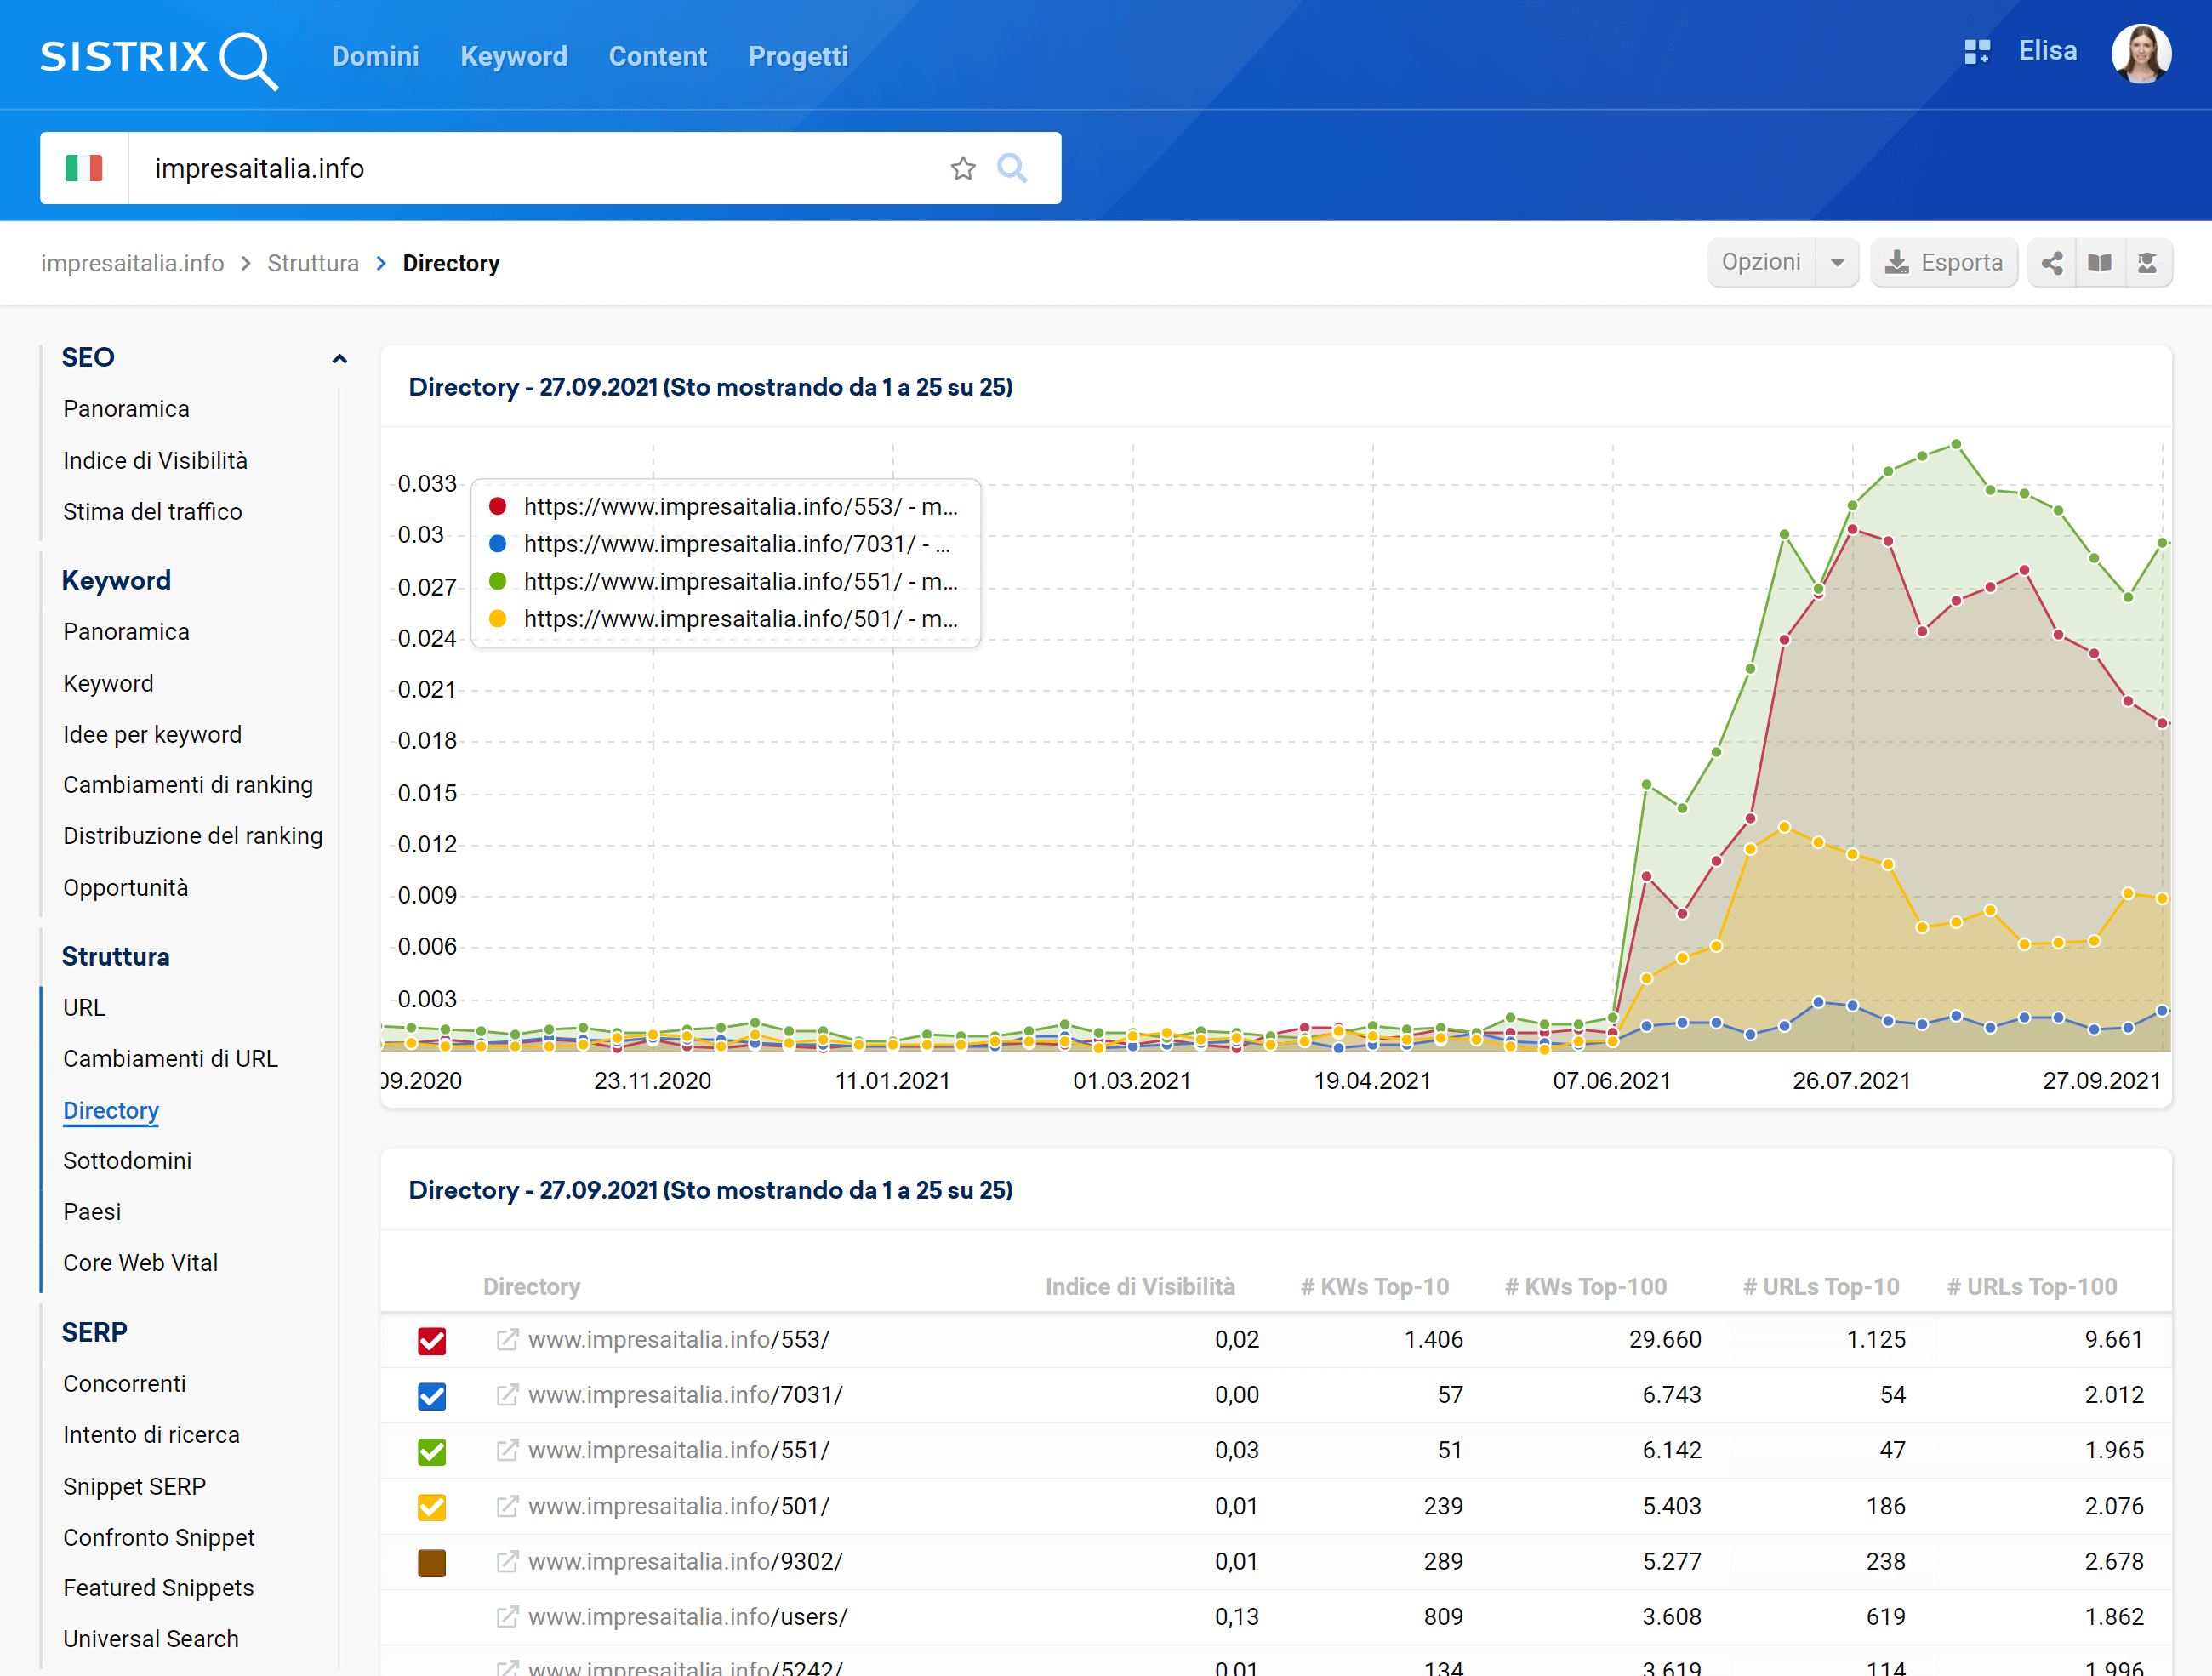Screen dimensions: 2212x1676
Task: Open Universal Search
Action: pyautogui.click(x=151, y=1638)
